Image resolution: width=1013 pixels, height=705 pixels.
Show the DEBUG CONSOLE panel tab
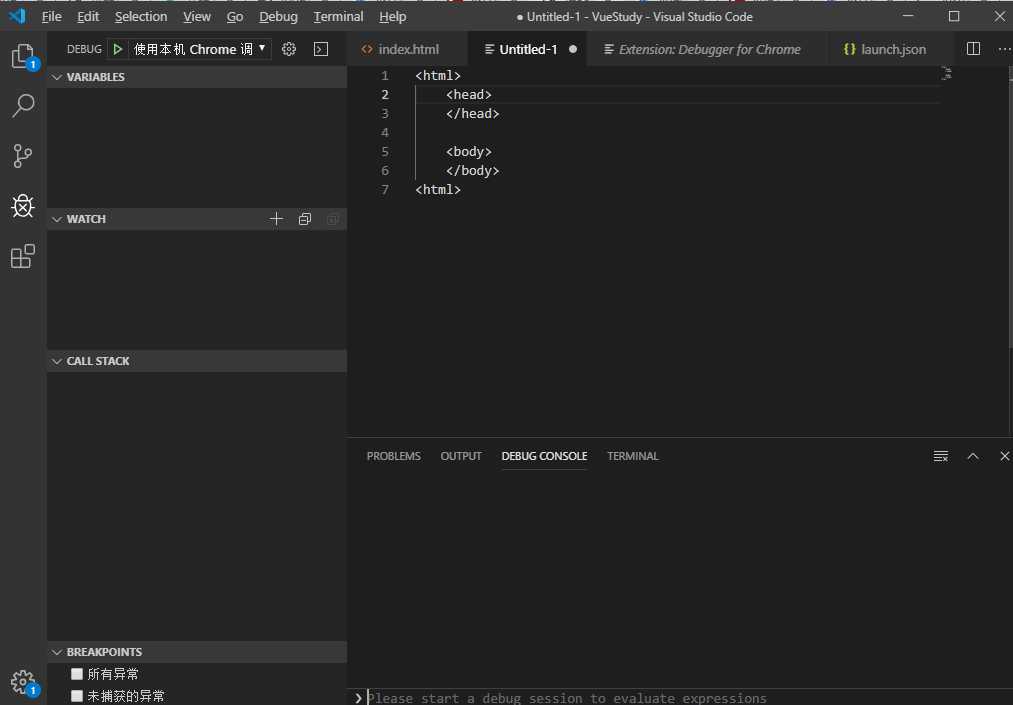click(x=544, y=456)
